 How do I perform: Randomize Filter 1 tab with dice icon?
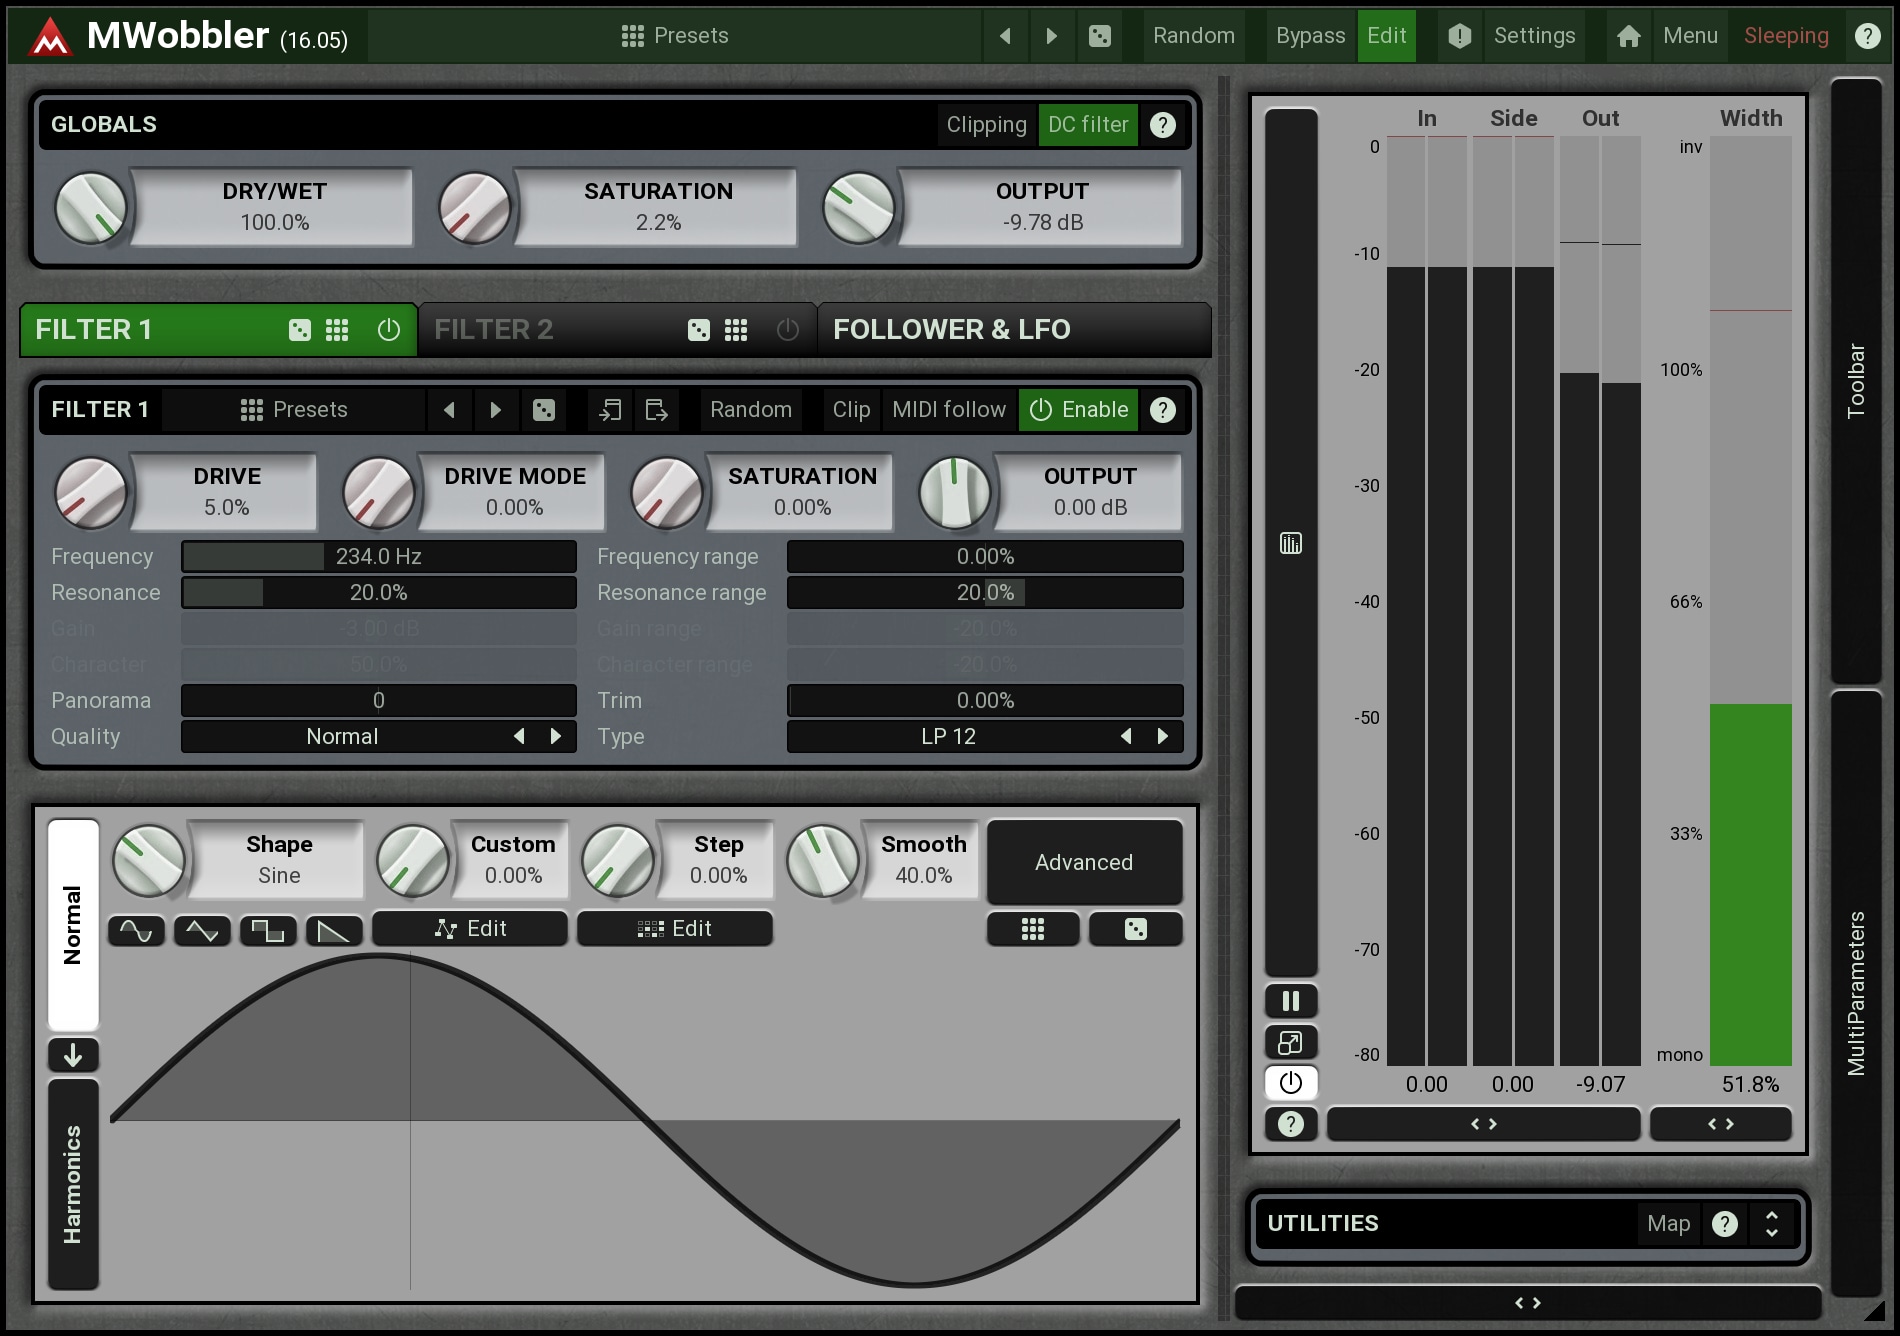pyautogui.click(x=299, y=330)
